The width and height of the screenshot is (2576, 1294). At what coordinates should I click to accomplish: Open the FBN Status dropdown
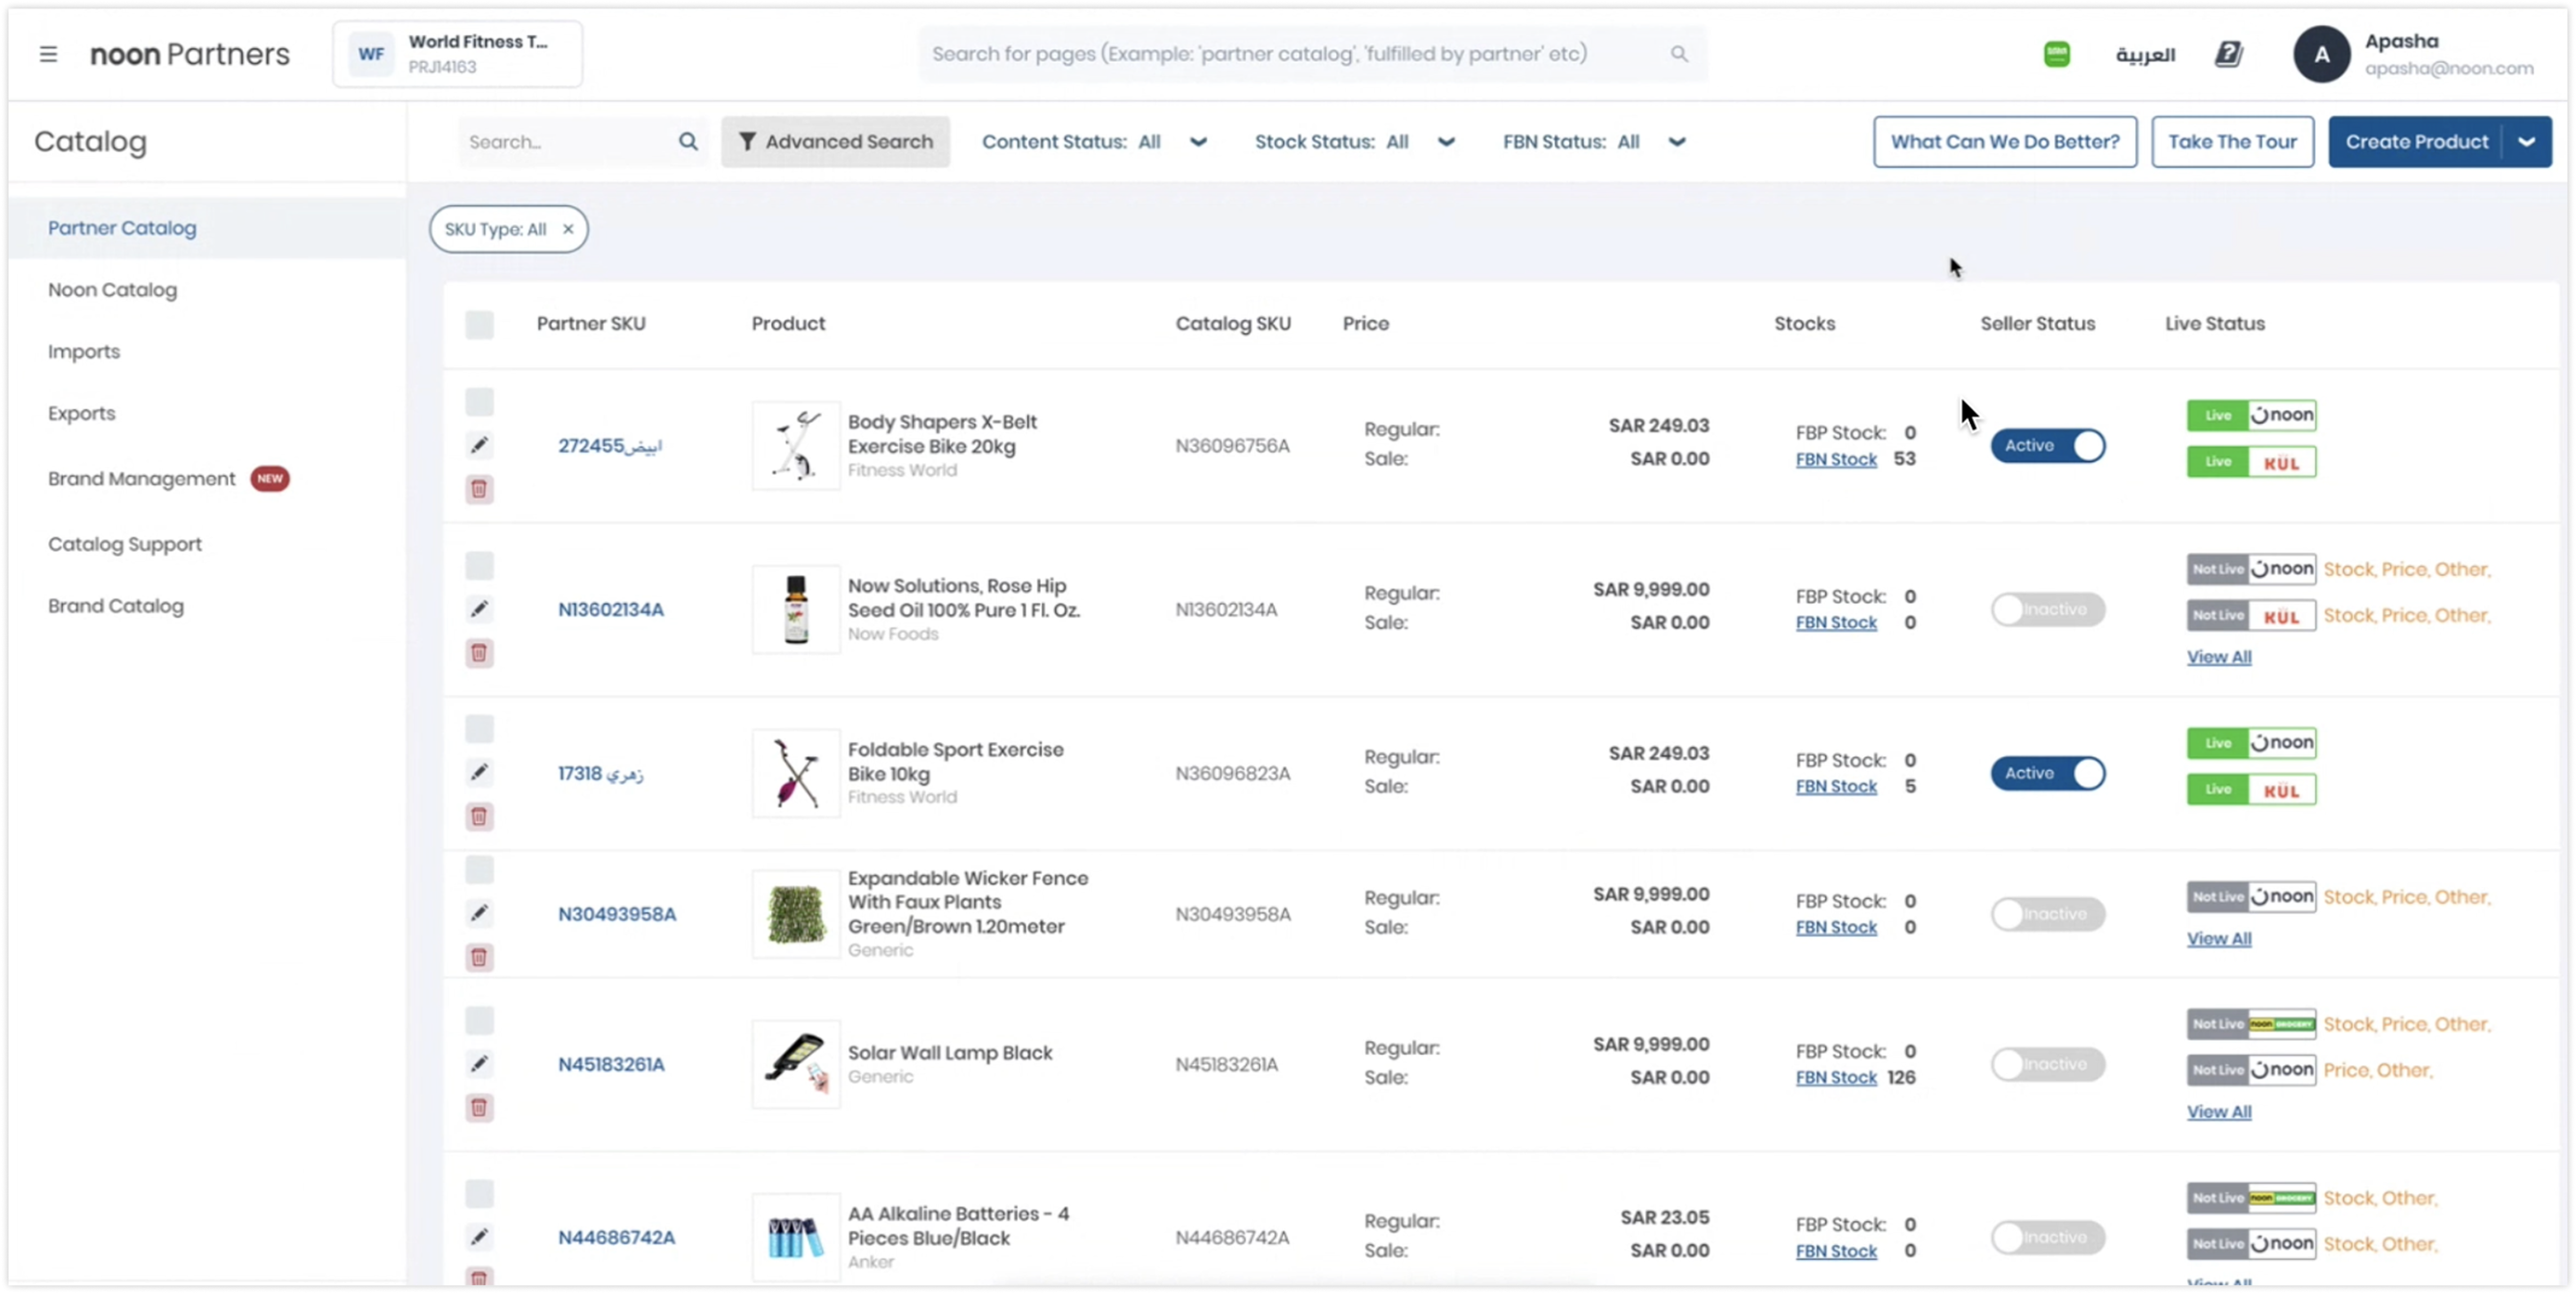click(x=1677, y=142)
